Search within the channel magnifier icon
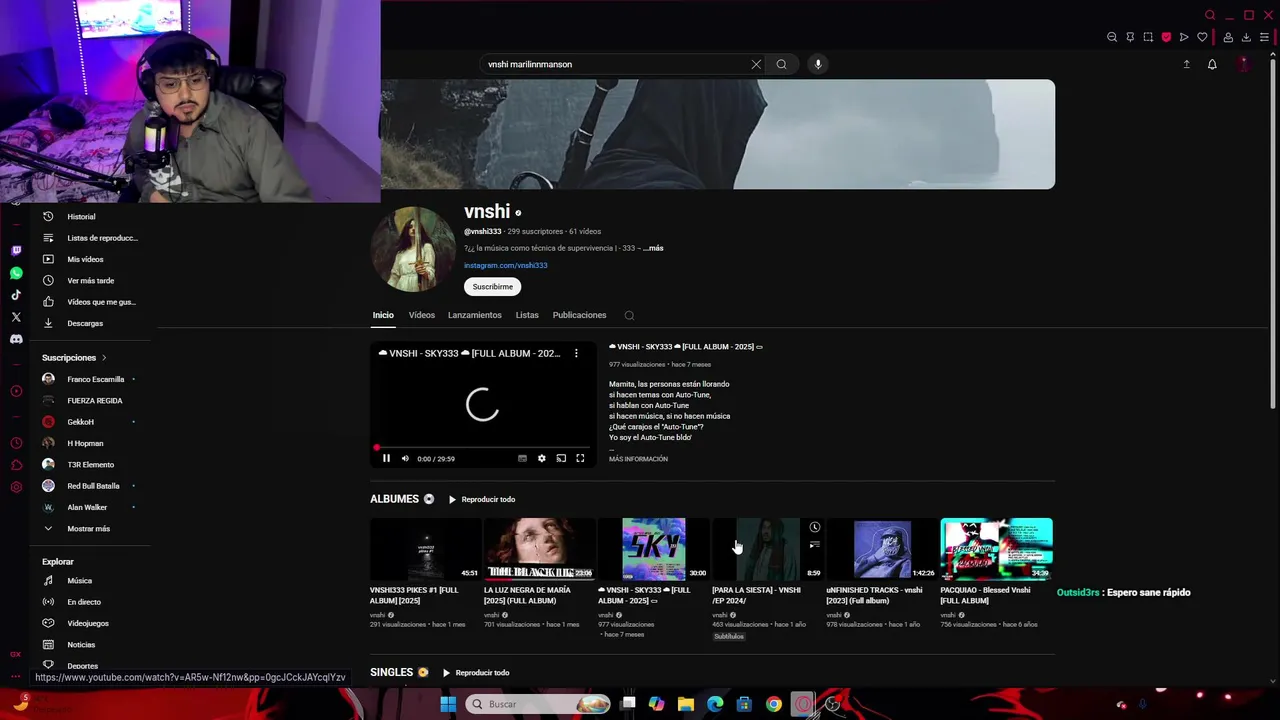This screenshot has width=1280, height=720. (x=629, y=315)
